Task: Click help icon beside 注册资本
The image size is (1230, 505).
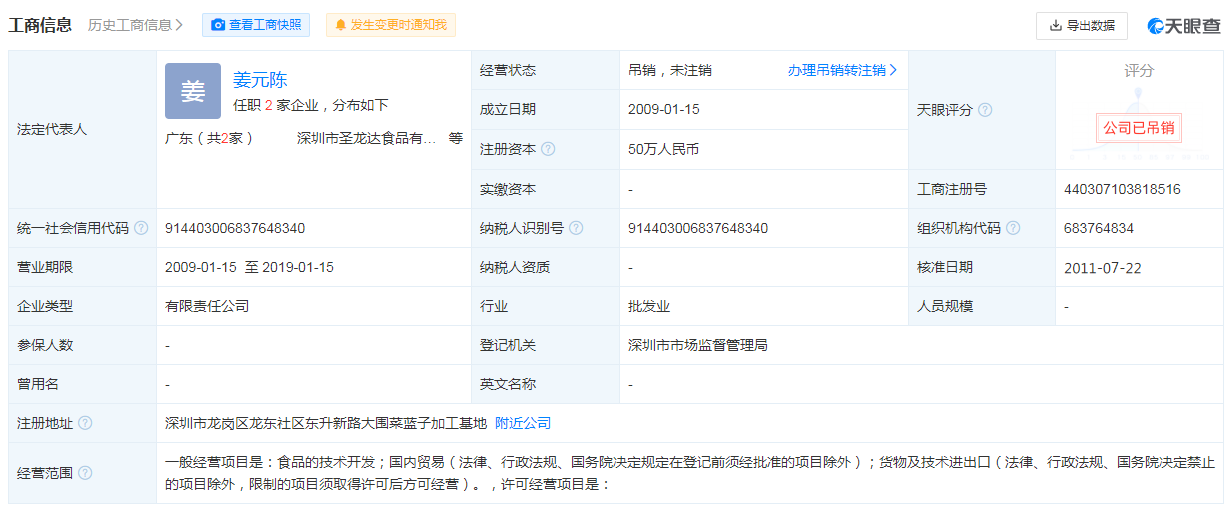Action: coord(548,149)
